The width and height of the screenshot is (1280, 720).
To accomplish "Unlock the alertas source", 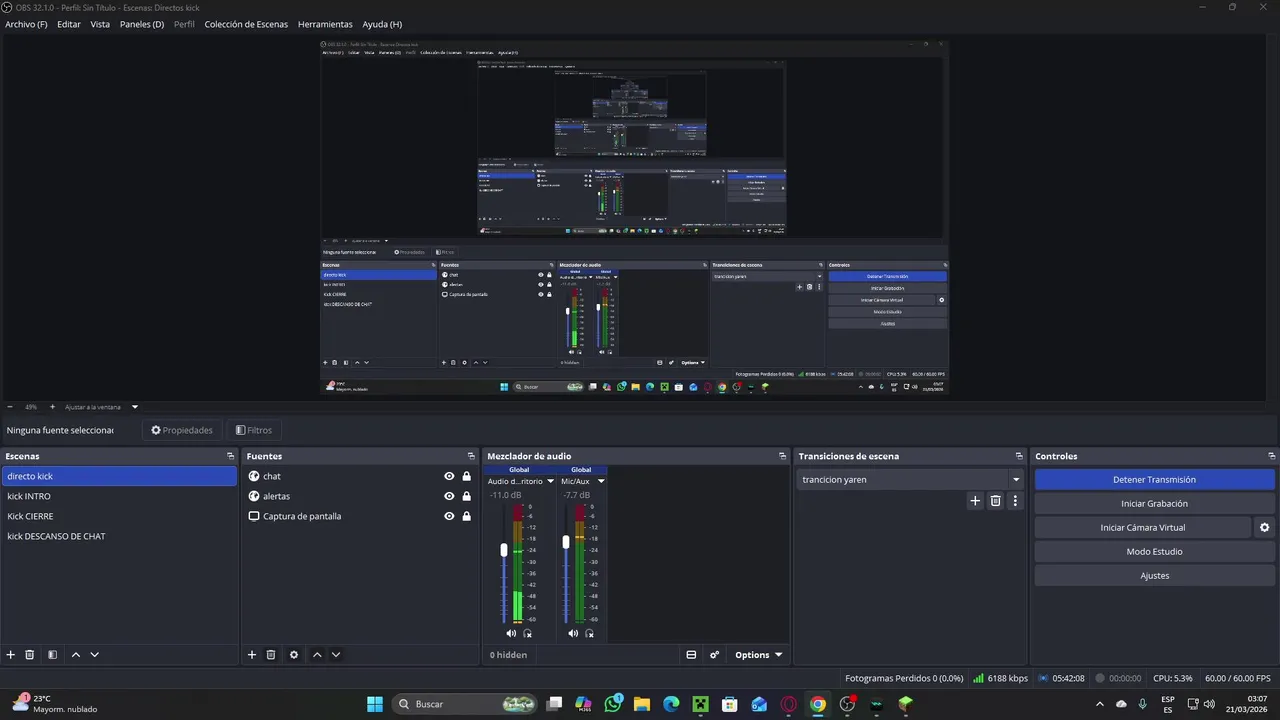I will point(466,496).
